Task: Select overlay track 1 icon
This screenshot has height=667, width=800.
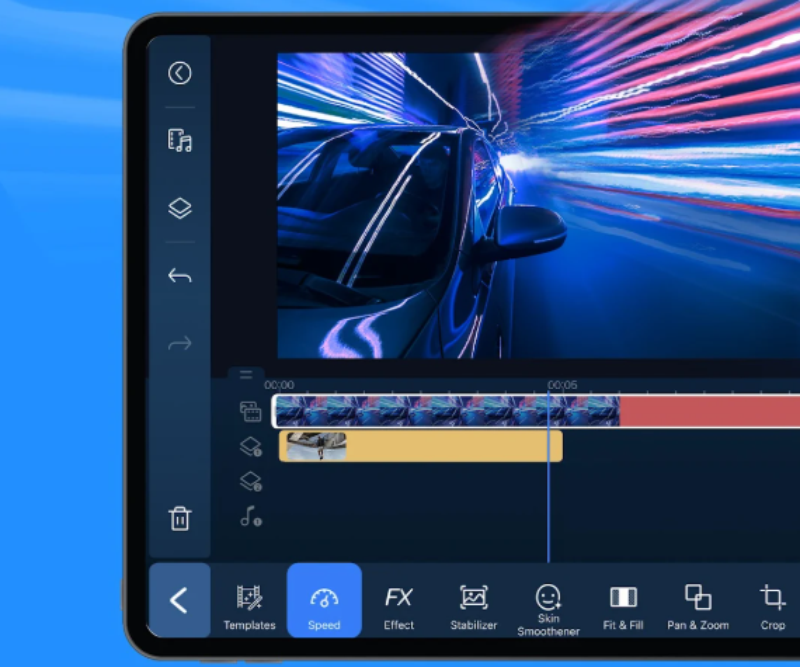Action: [251, 447]
